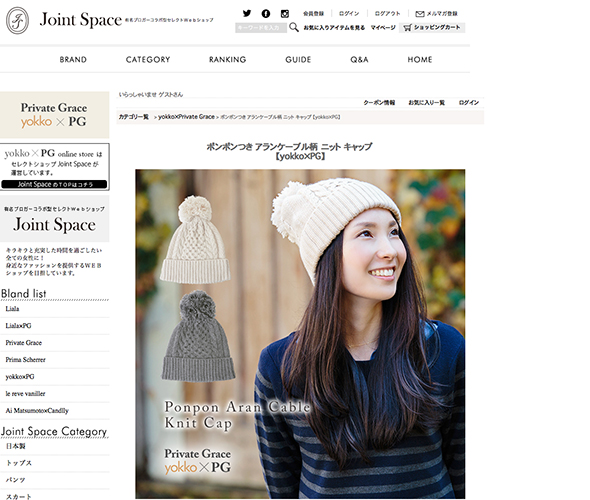Click the Joint Space oval logo emblem

(x=17, y=21)
